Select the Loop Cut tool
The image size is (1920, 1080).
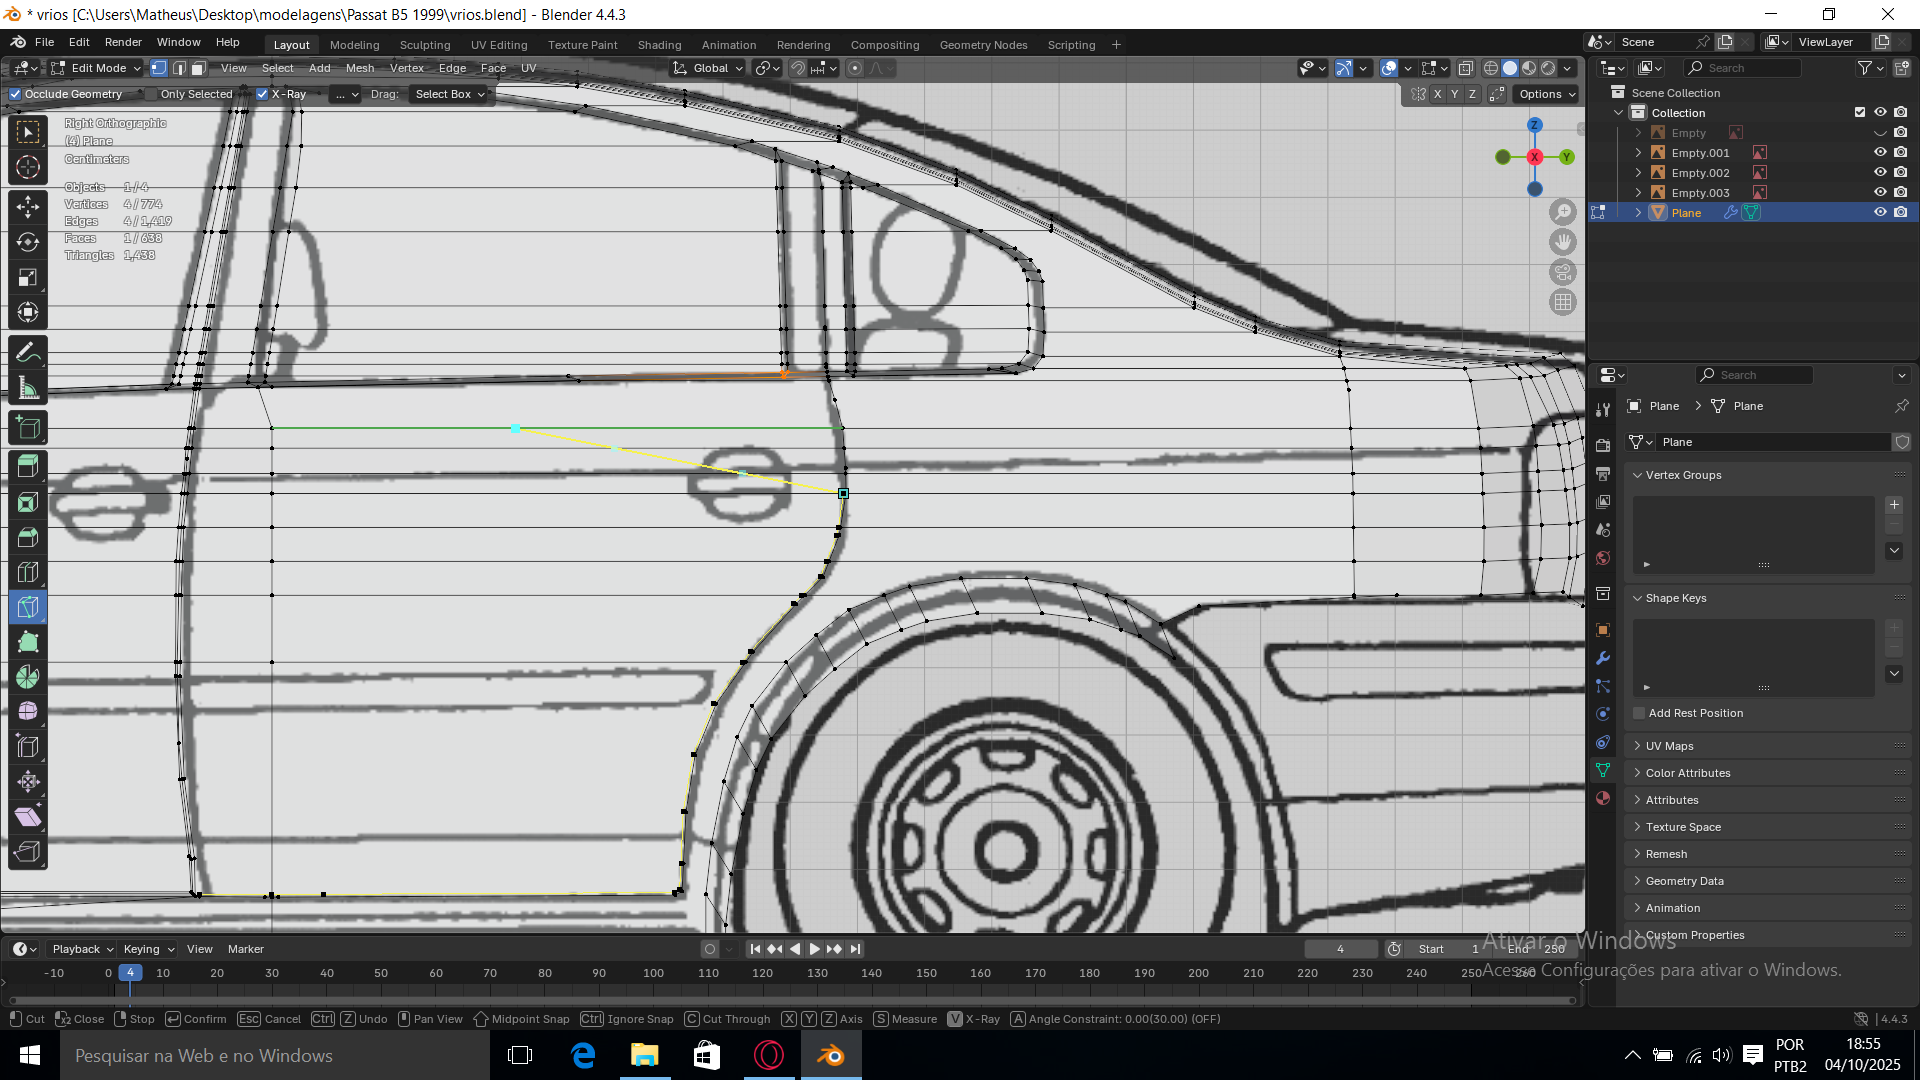click(x=28, y=572)
